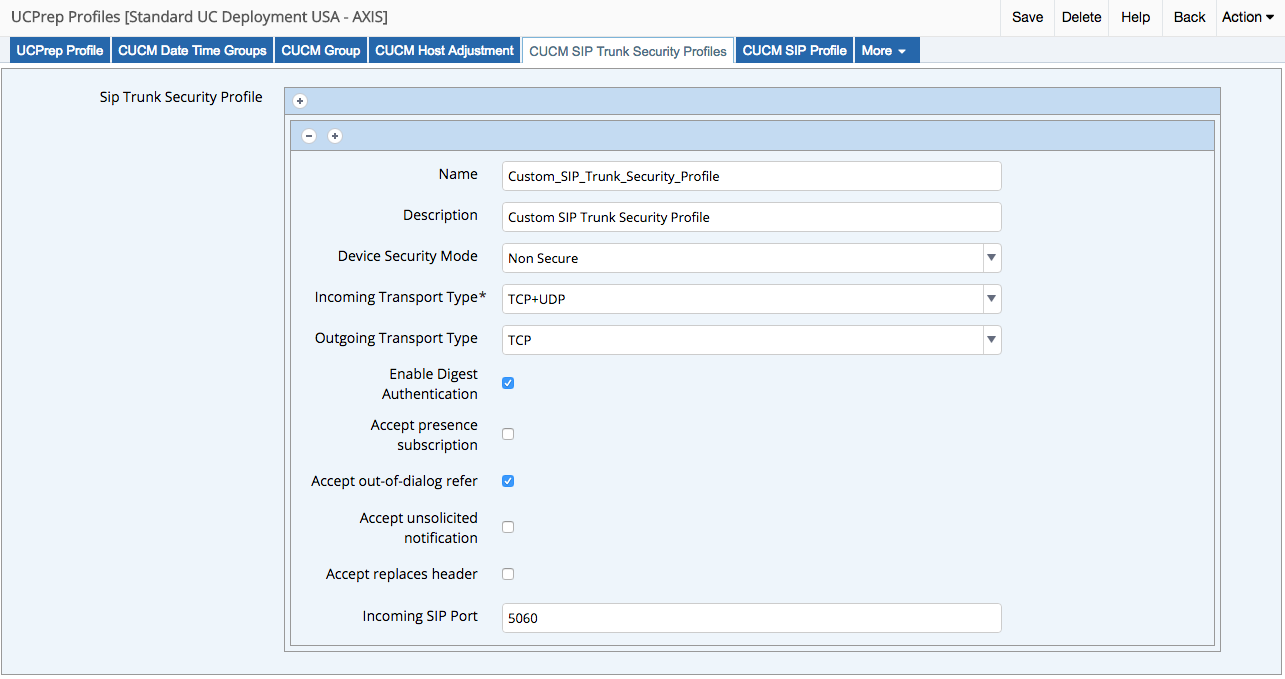Open the Device Security Mode dropdown
This screenshot has height=679, width=1285.
pos(751,258)
